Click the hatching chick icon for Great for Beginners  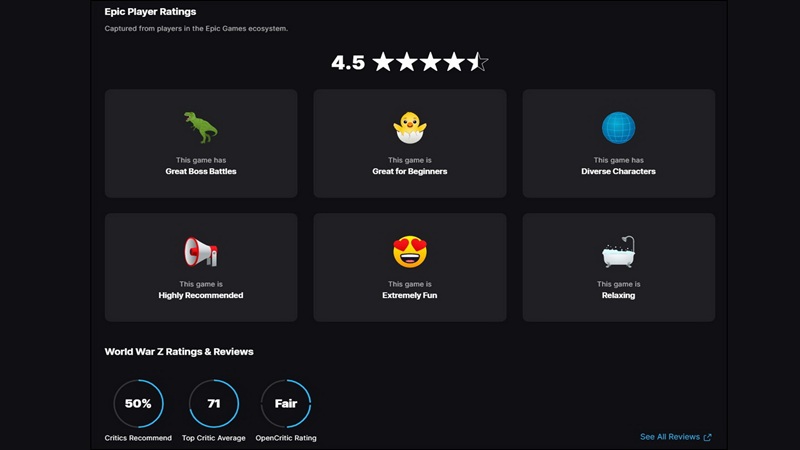tap(410, 128)
